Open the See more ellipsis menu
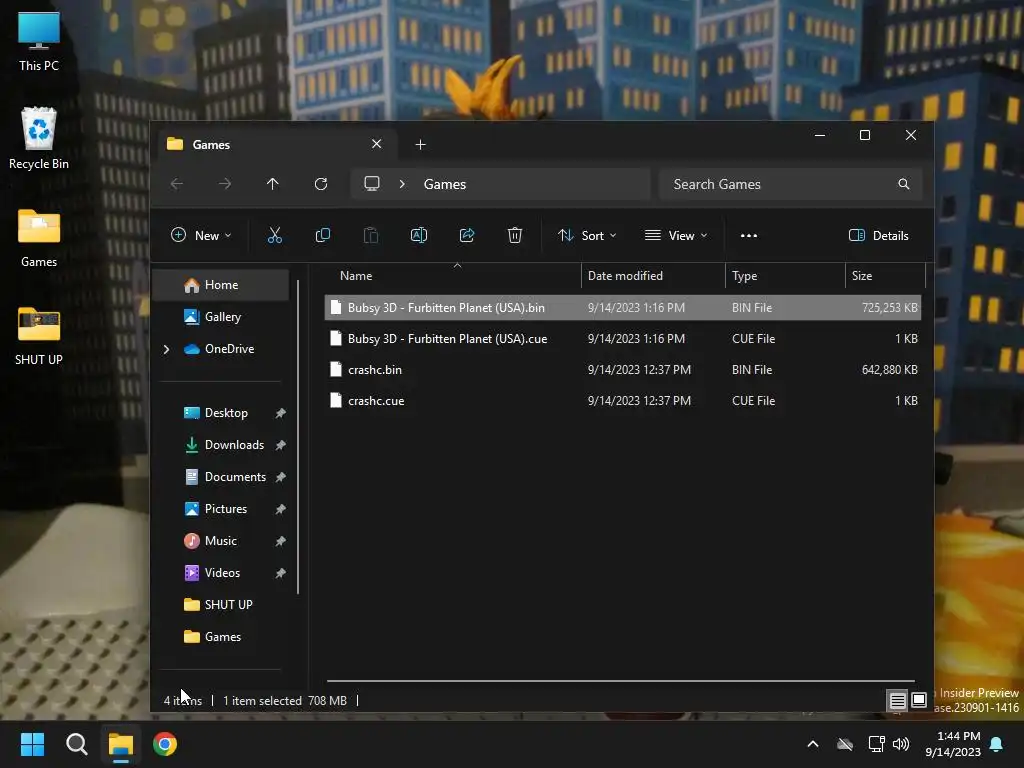The height and width of the screenshot is (768, 1024). point(749,236)
